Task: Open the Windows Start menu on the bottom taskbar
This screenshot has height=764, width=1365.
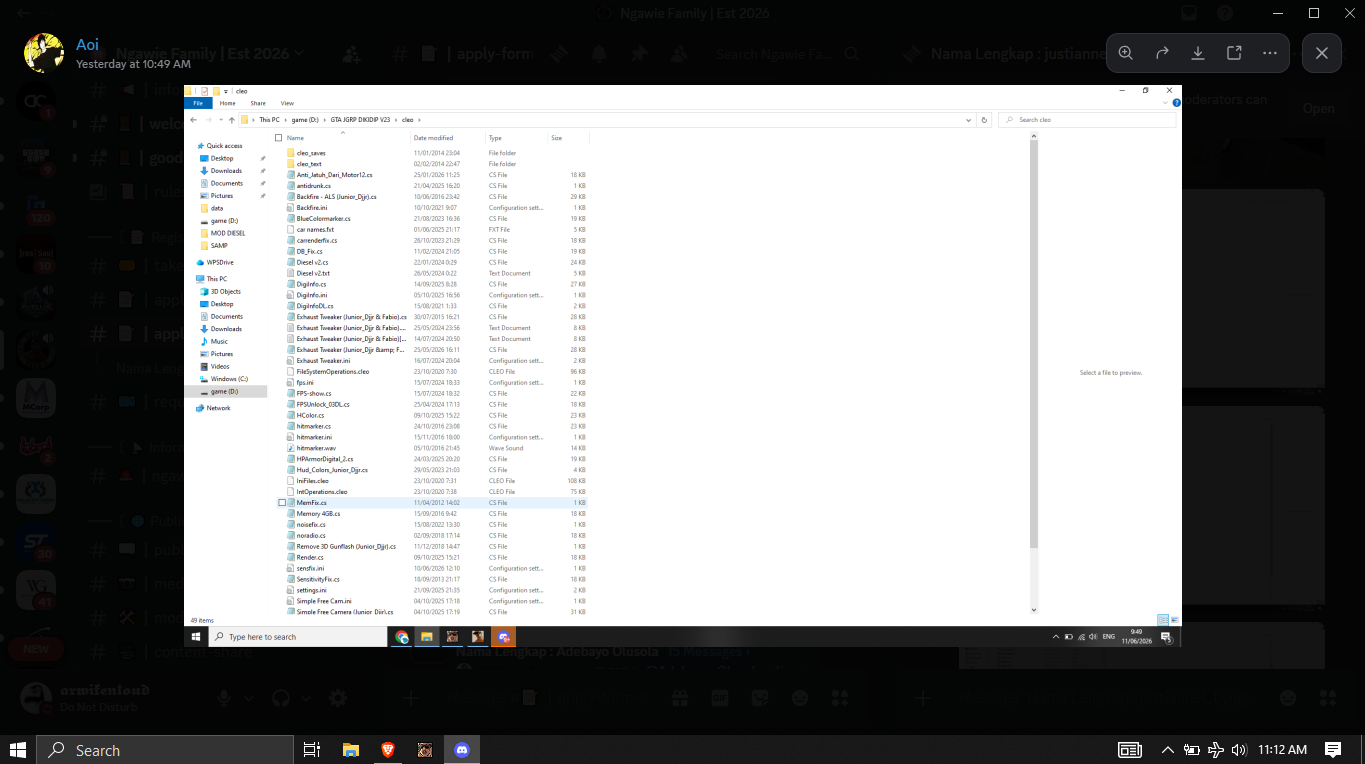Action: [18, 749]
